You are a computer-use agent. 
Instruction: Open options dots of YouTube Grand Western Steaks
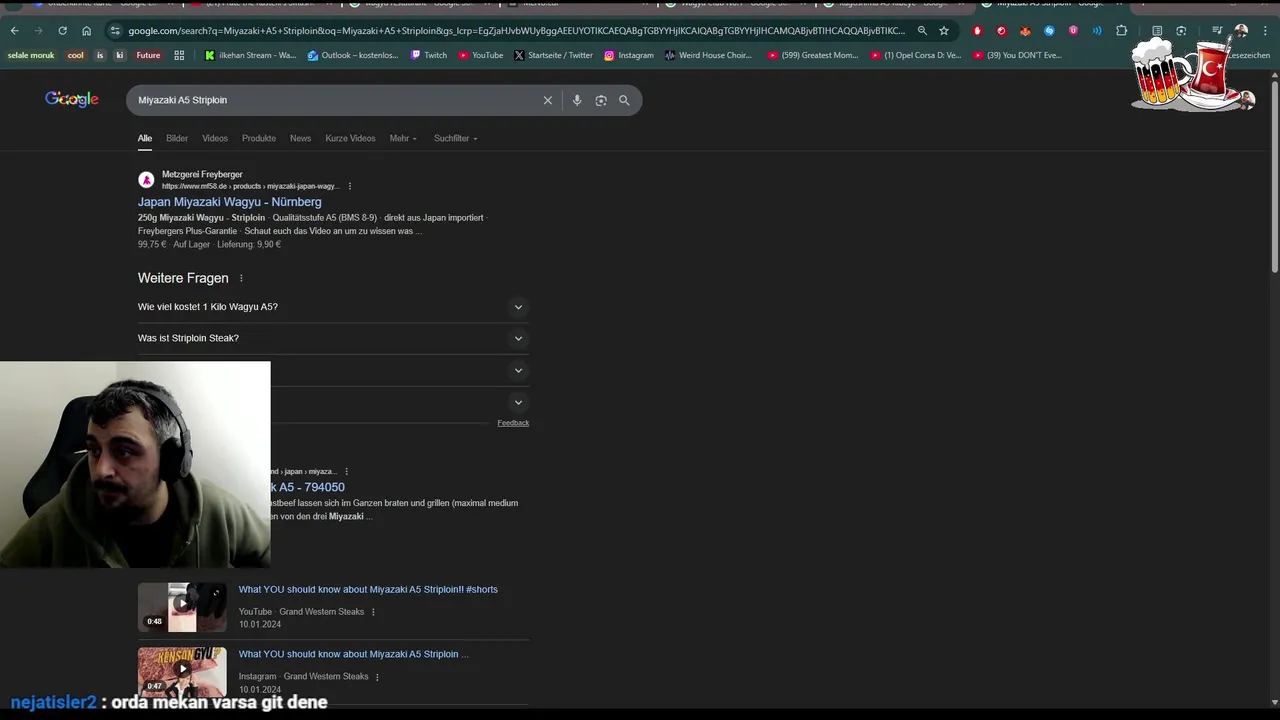373,612
